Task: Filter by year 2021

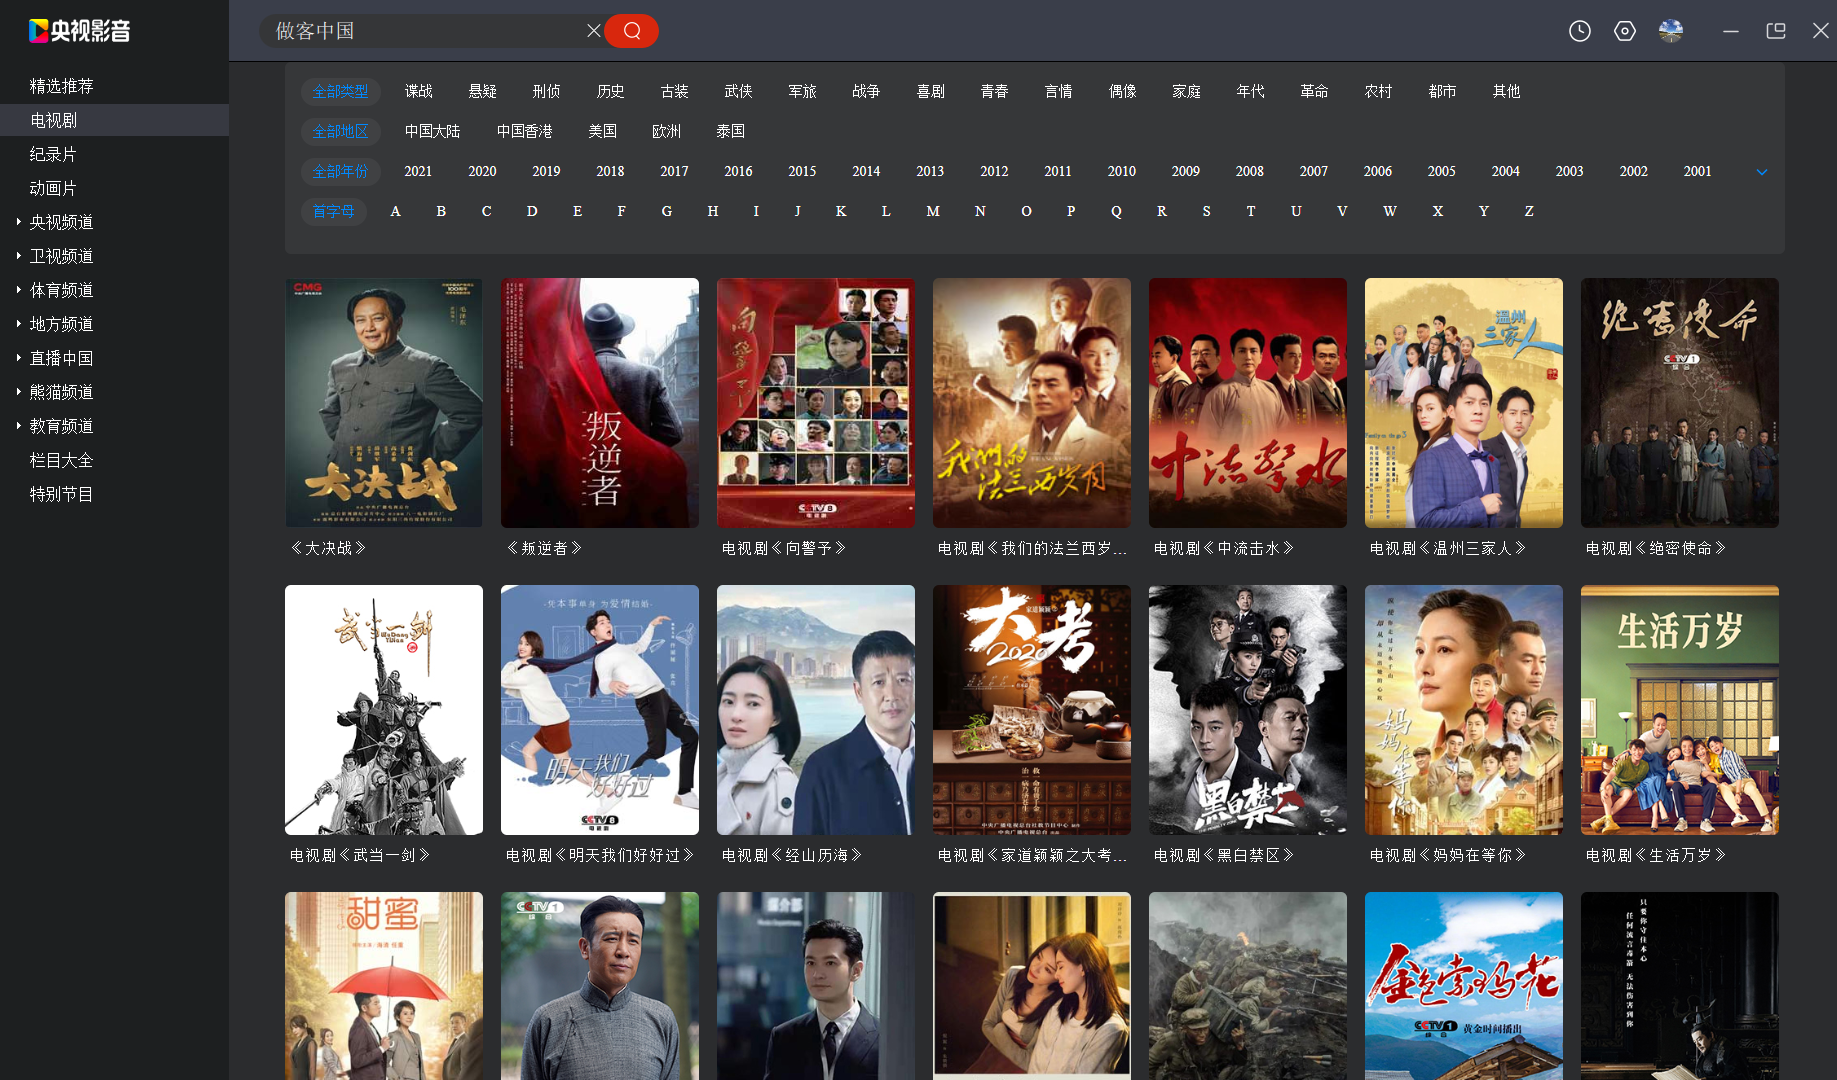Action: coord(418,171)
